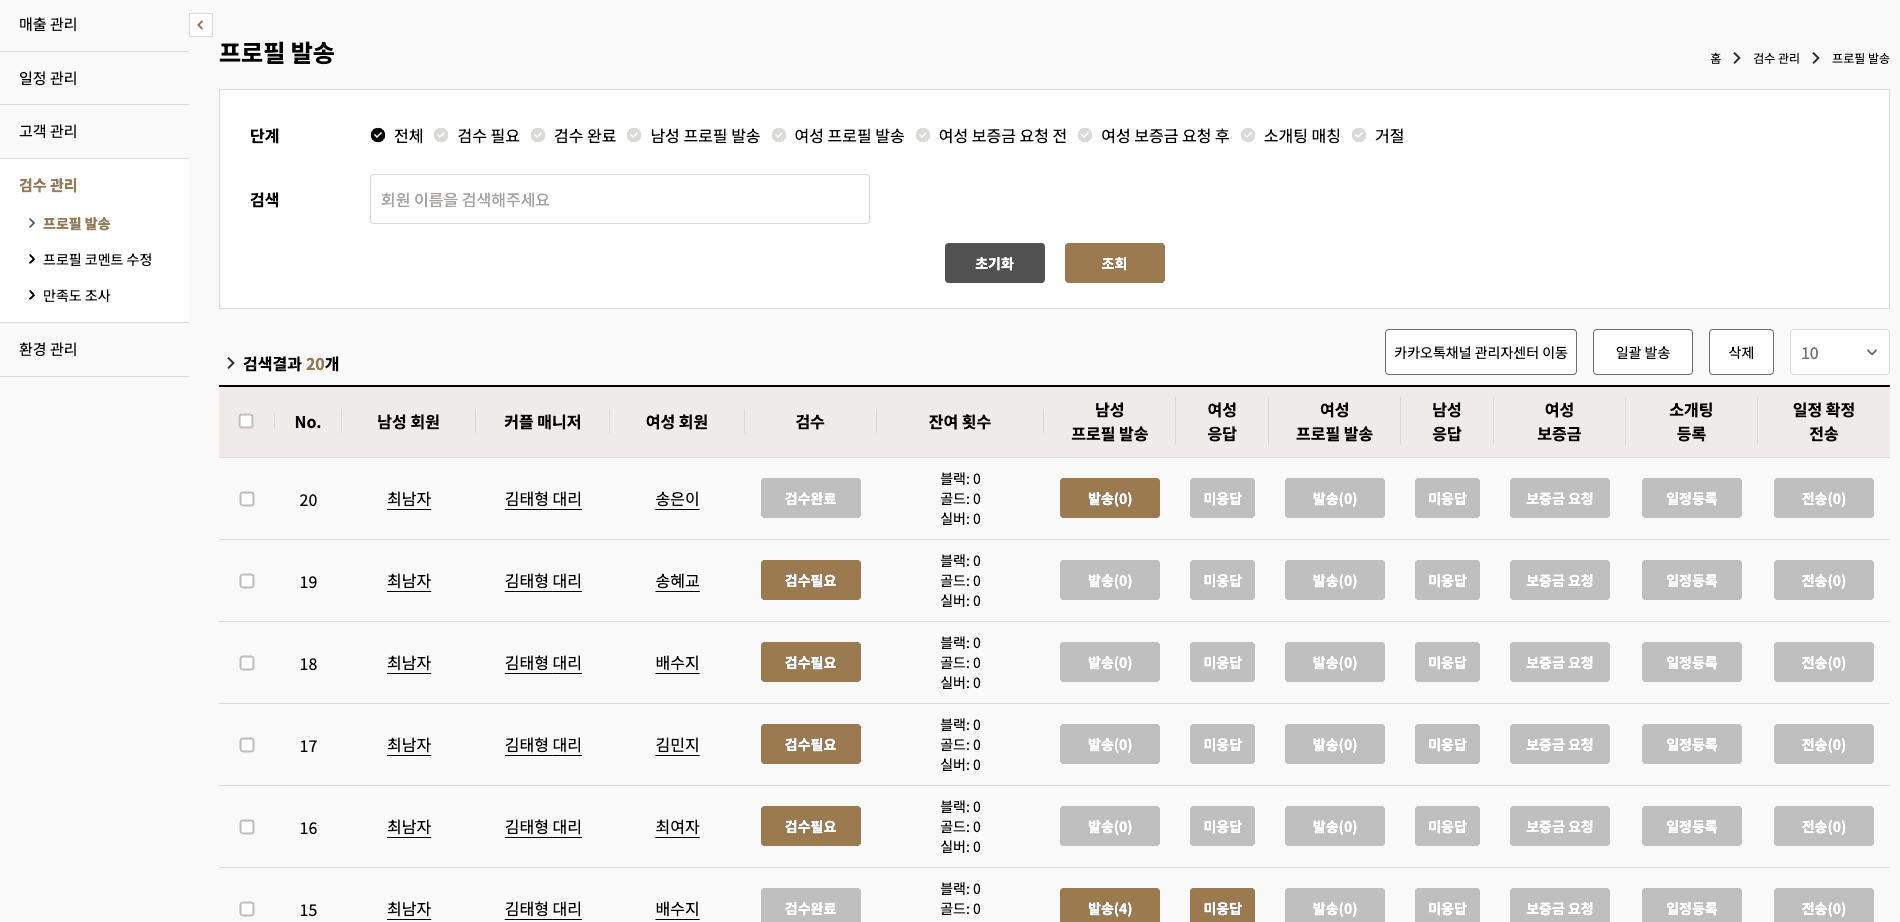Click 검수필요 button in row 16
Image resolution: width=1900 pixels, height=922 pixels.
tap(811, 826)
